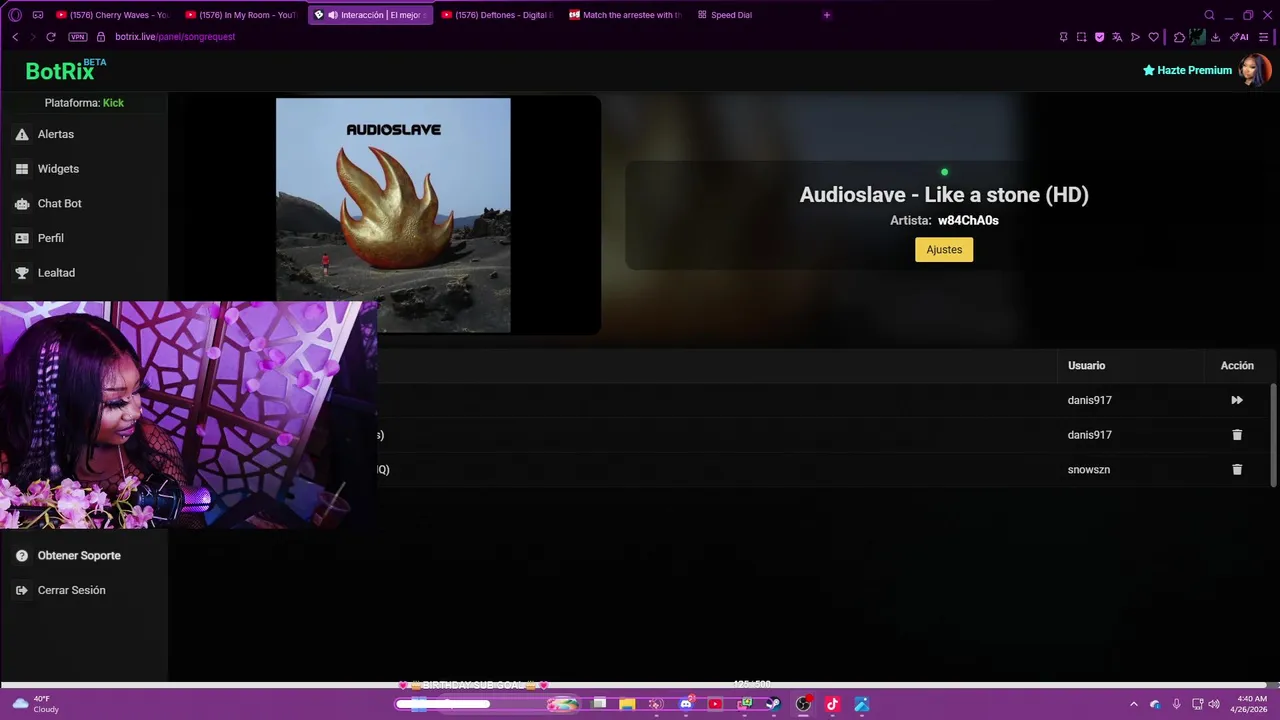Click the Acción column header
The width and height of the screenshot is (1280, 720).
tap(1237, 366)
